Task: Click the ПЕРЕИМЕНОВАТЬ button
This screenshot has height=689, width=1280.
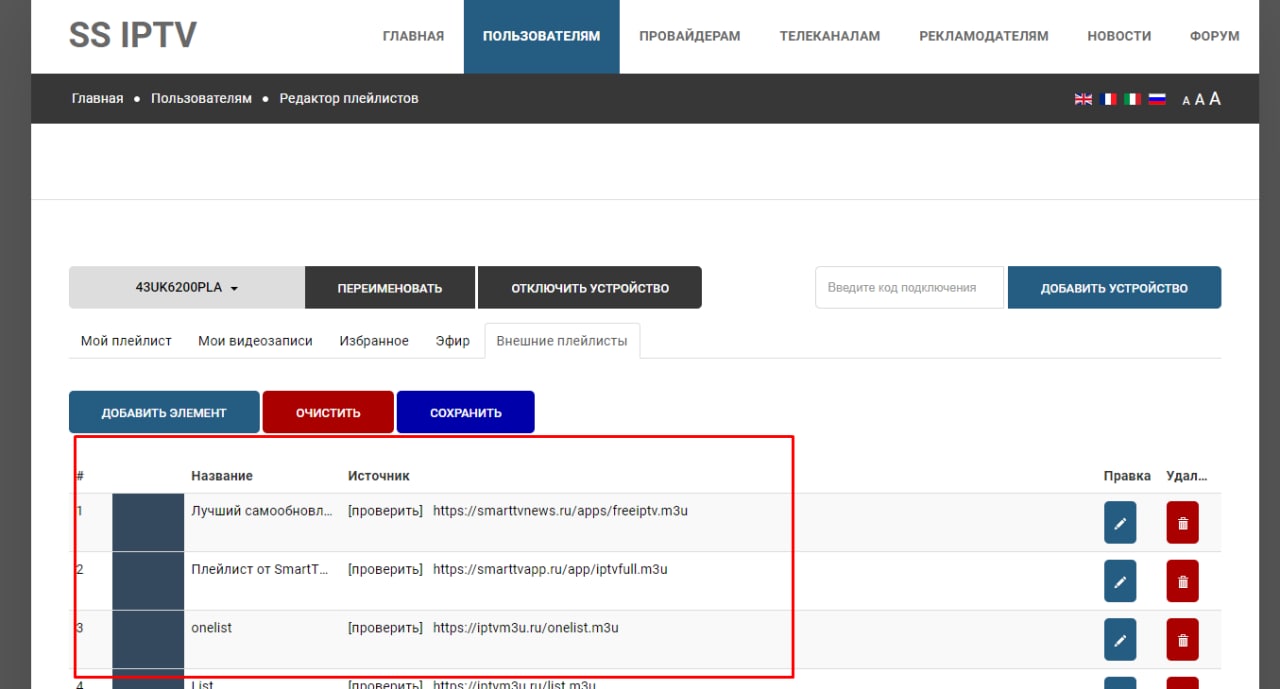Action: (x=390, y=288)
